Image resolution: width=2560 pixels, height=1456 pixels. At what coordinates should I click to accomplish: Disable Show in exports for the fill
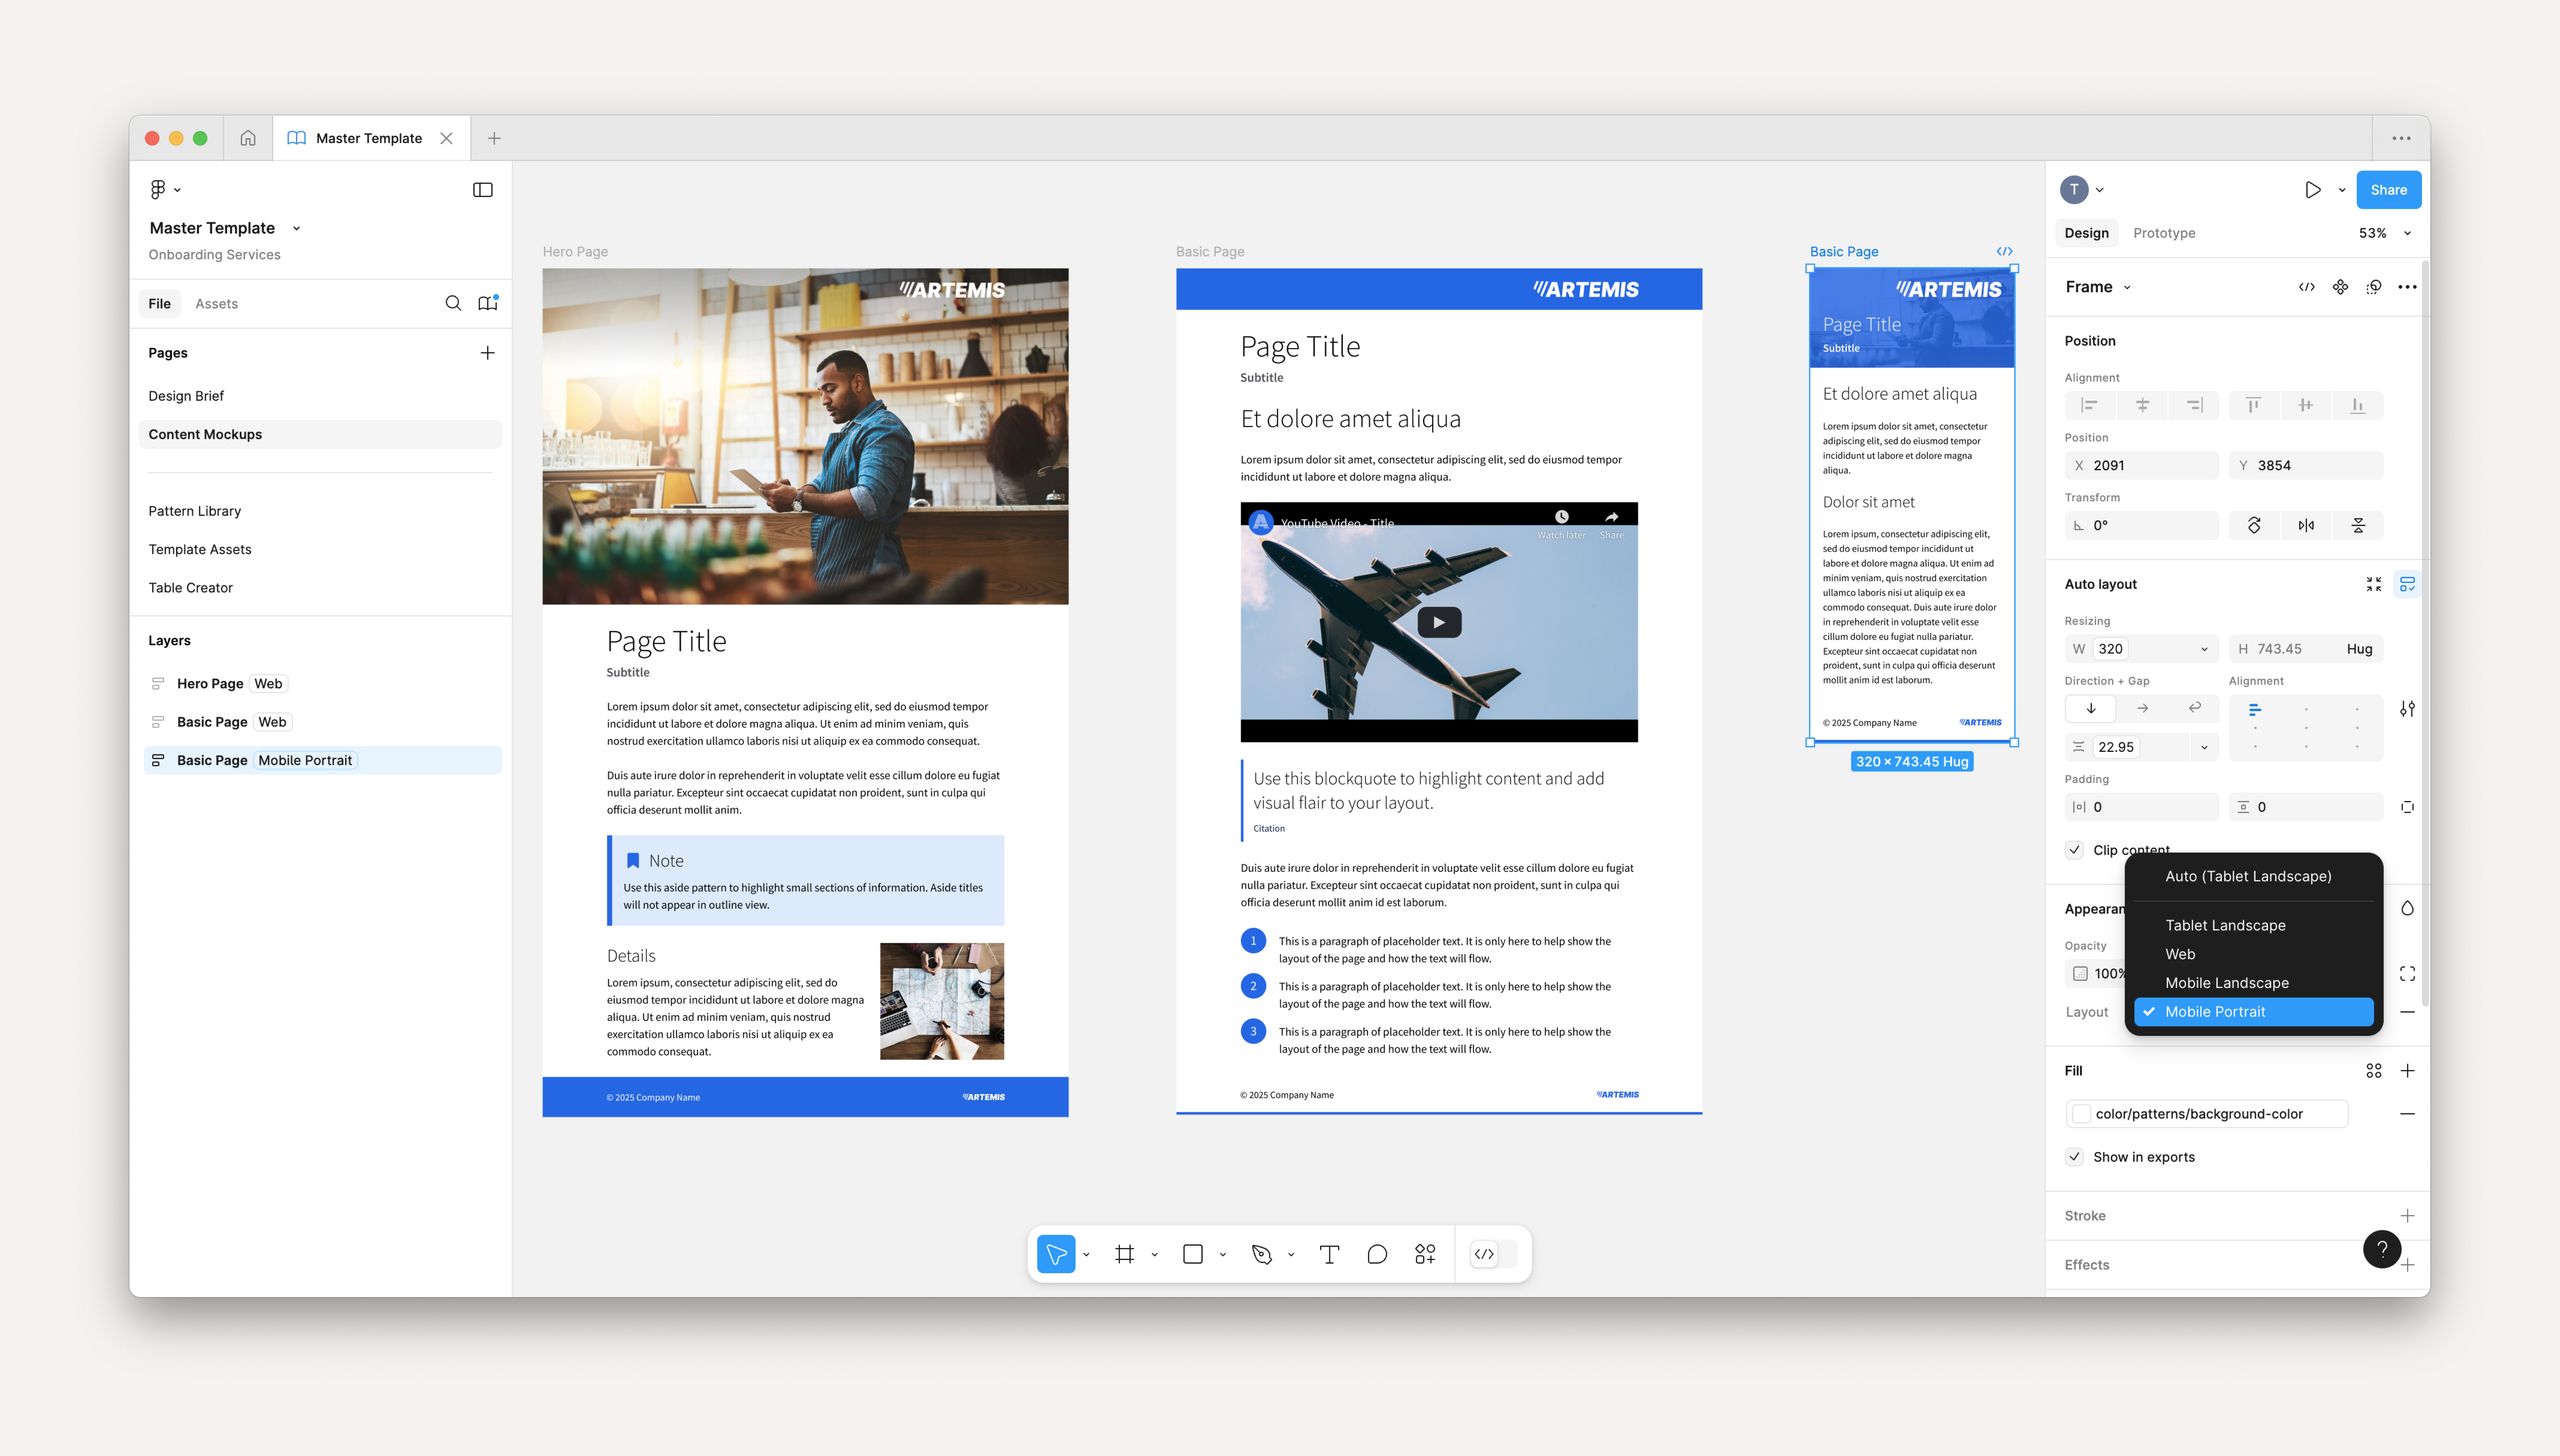2074,1156
